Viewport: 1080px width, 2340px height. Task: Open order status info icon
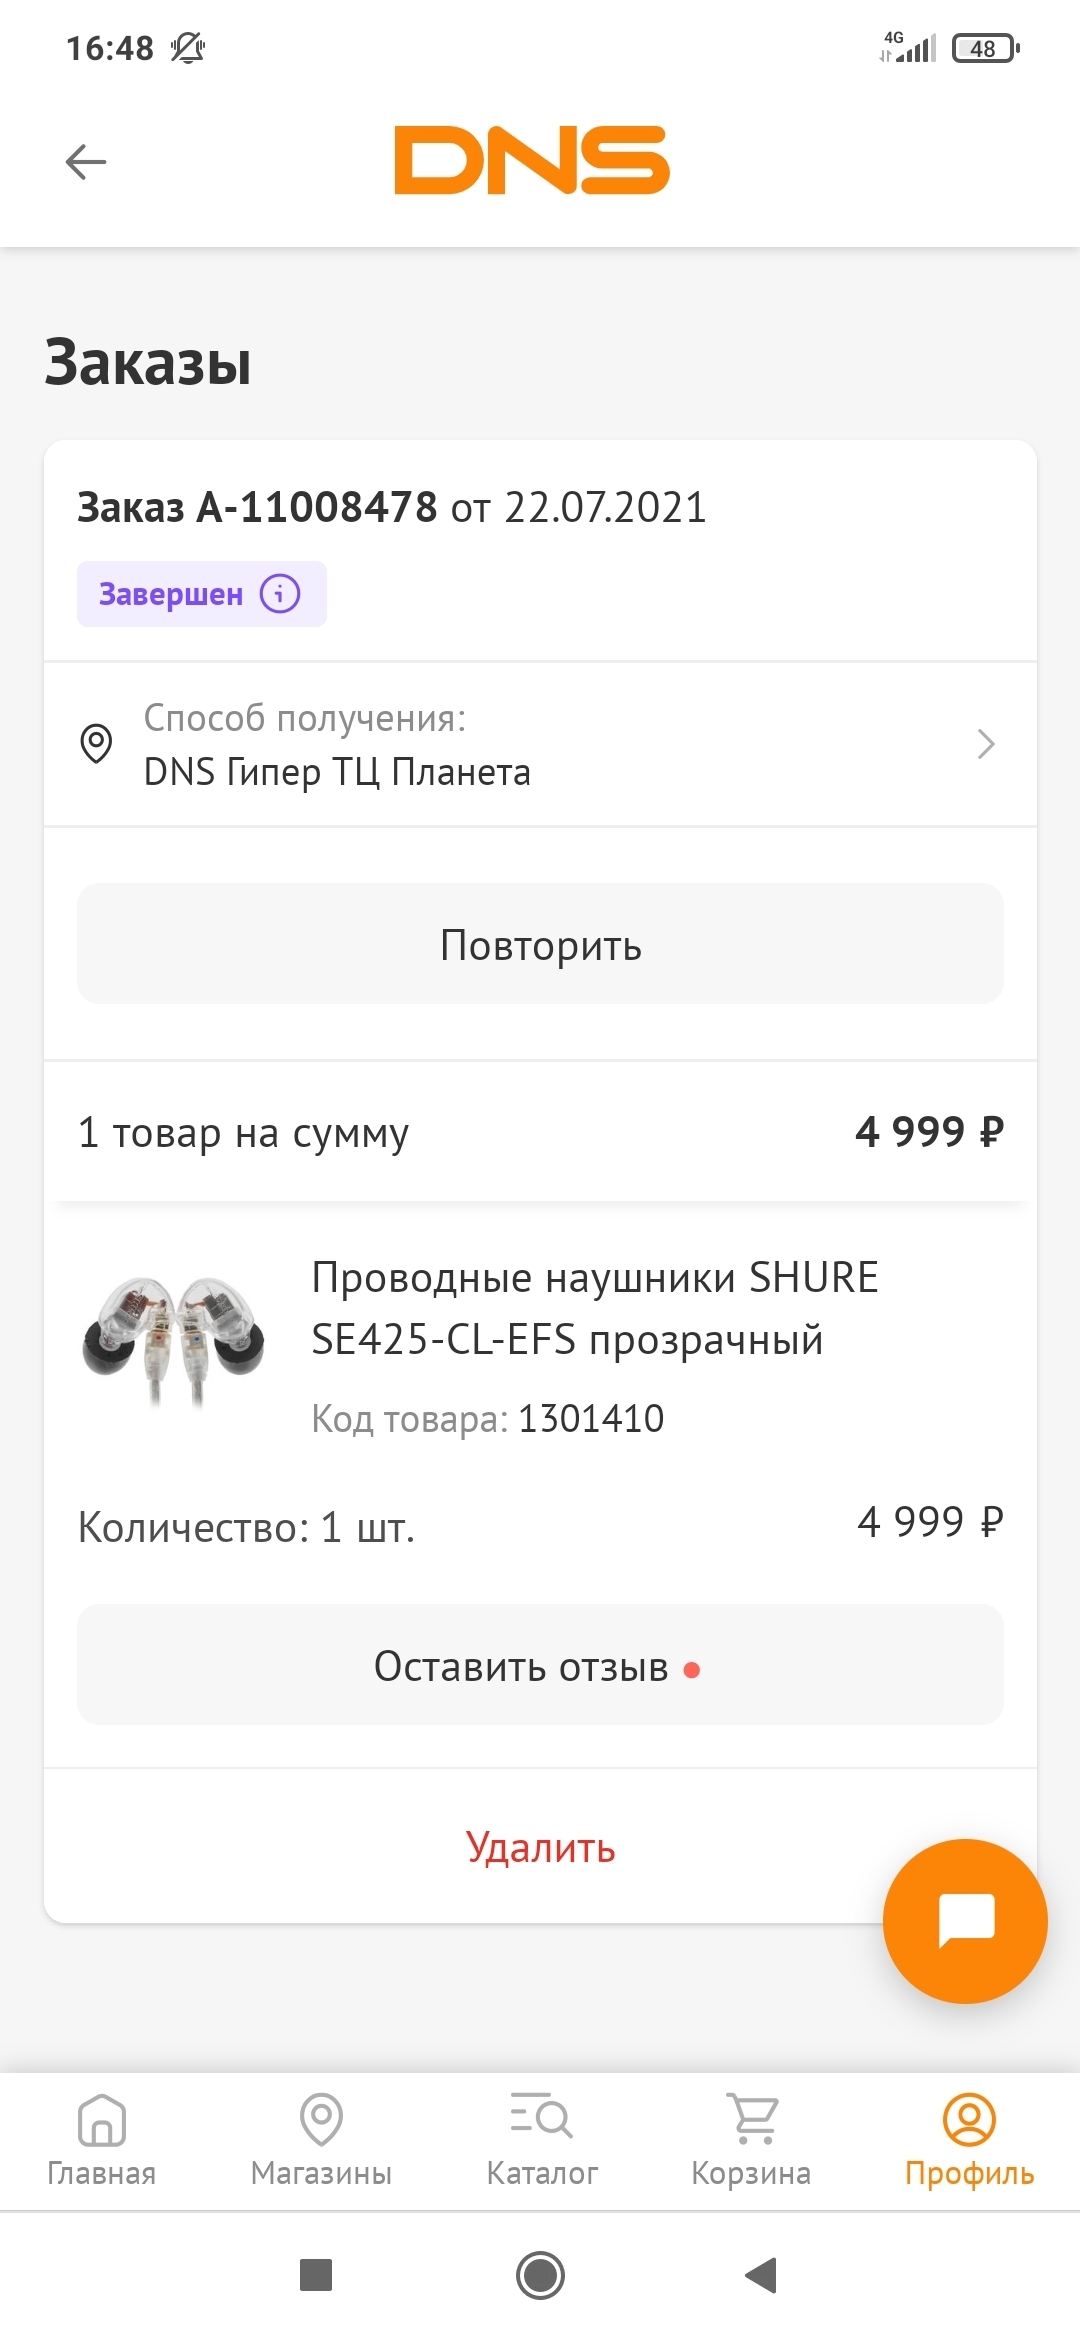(280, 593)
